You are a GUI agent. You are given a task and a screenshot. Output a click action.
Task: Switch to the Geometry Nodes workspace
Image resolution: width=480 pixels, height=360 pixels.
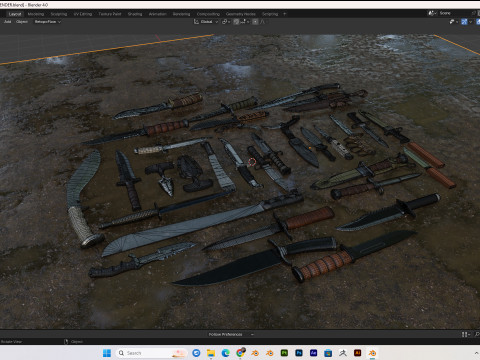240,14
